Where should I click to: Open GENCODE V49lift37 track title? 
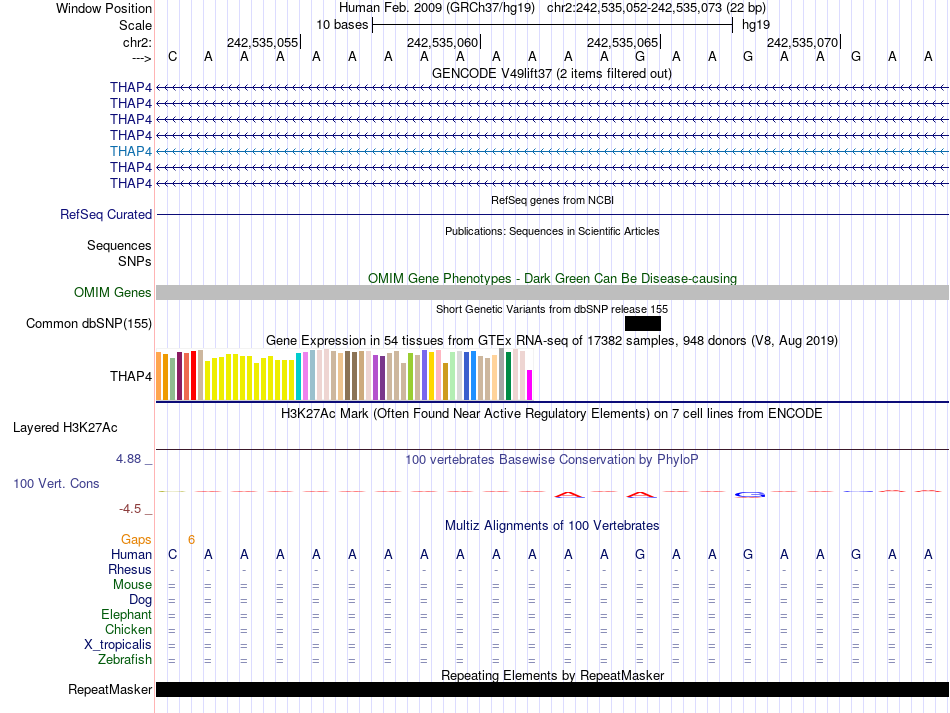tap(552, 73)
